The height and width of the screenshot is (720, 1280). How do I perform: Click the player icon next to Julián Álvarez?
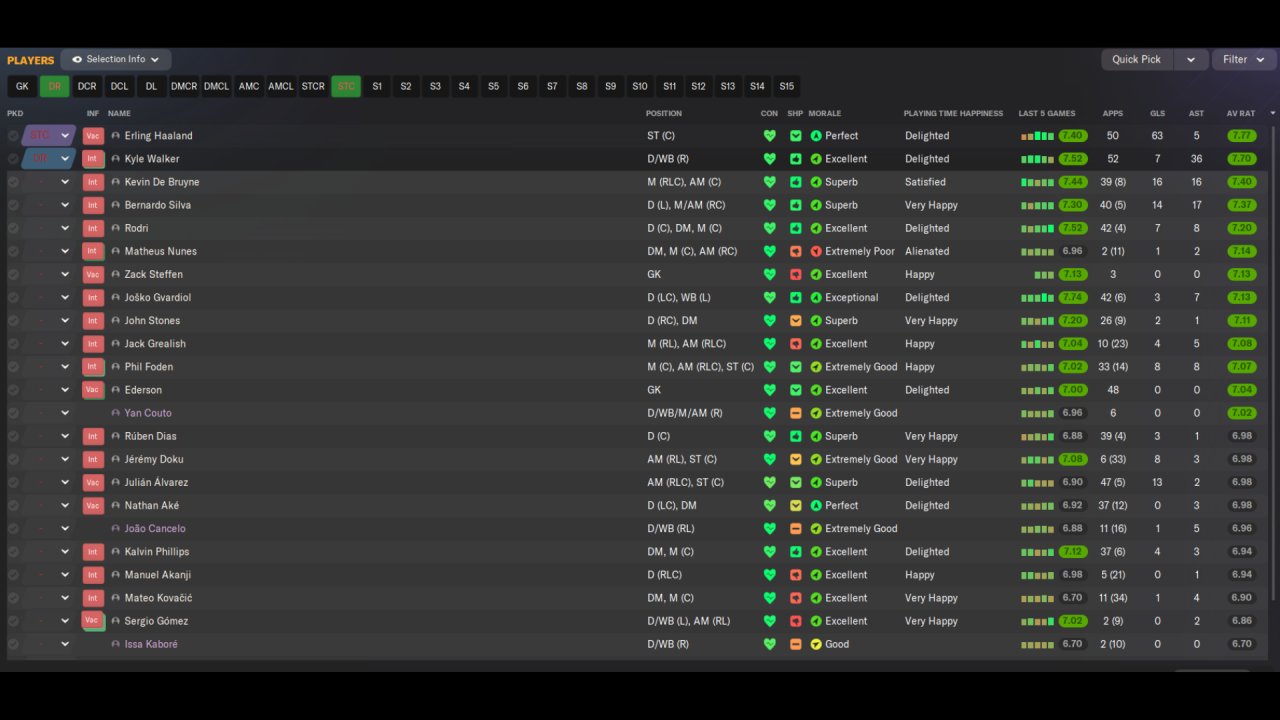(116, 482)
